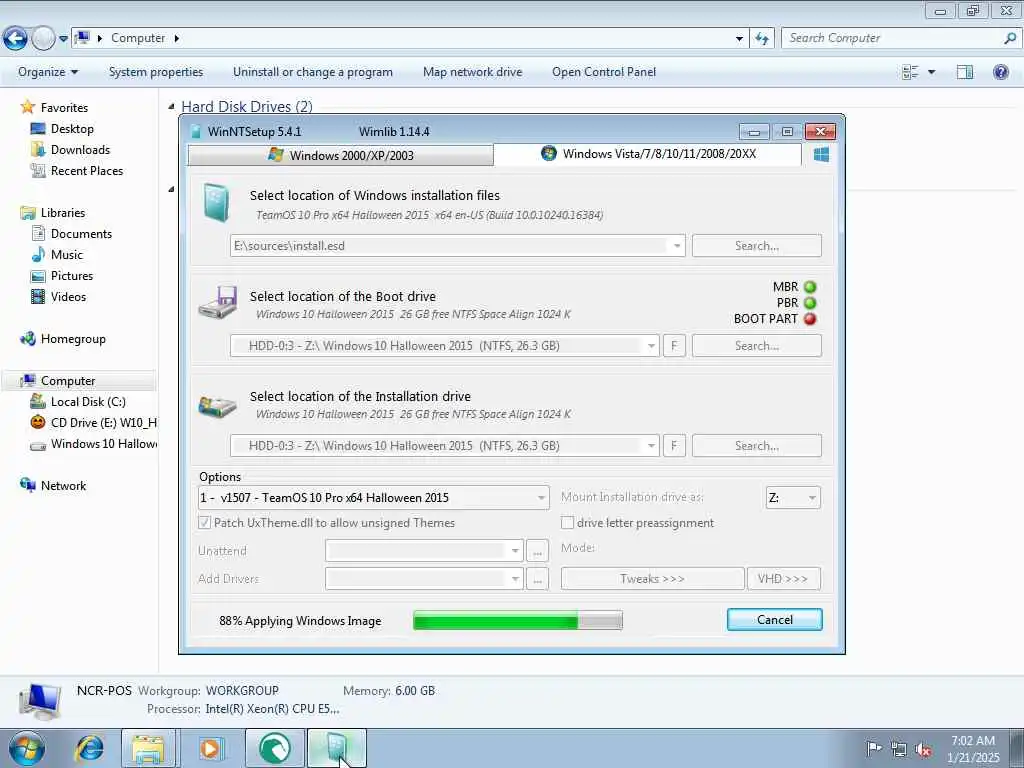The image size is (1024, 768).
Task: Click the Explorer back arrow button
Action: [15, 39]
